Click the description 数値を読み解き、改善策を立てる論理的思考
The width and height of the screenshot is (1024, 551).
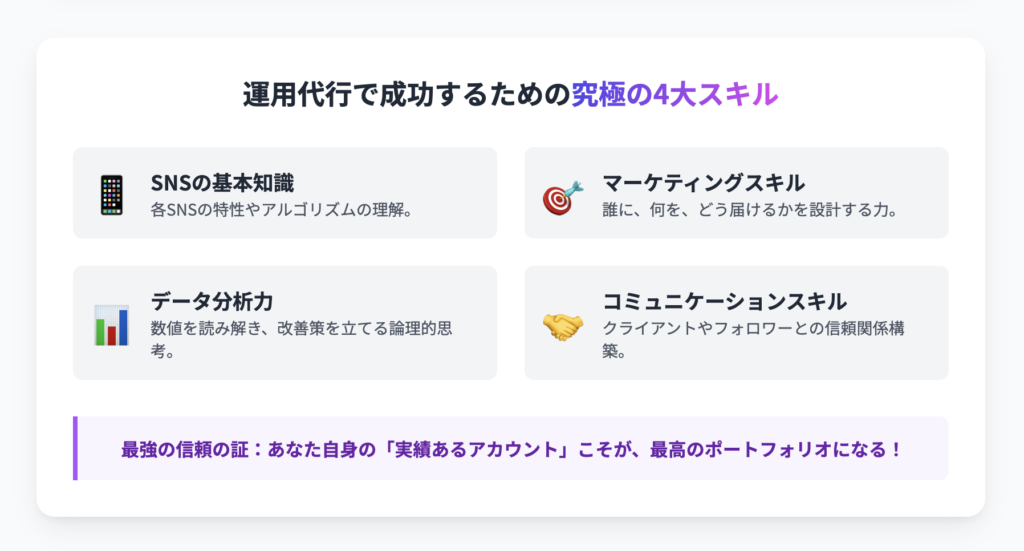coord(301,339)
